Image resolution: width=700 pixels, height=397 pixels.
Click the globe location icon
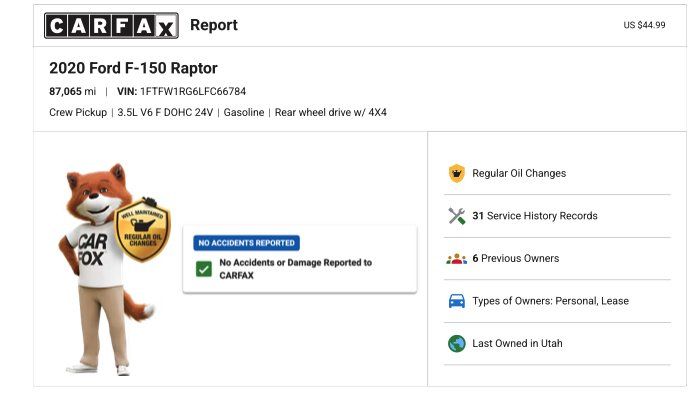click(456, 343)
